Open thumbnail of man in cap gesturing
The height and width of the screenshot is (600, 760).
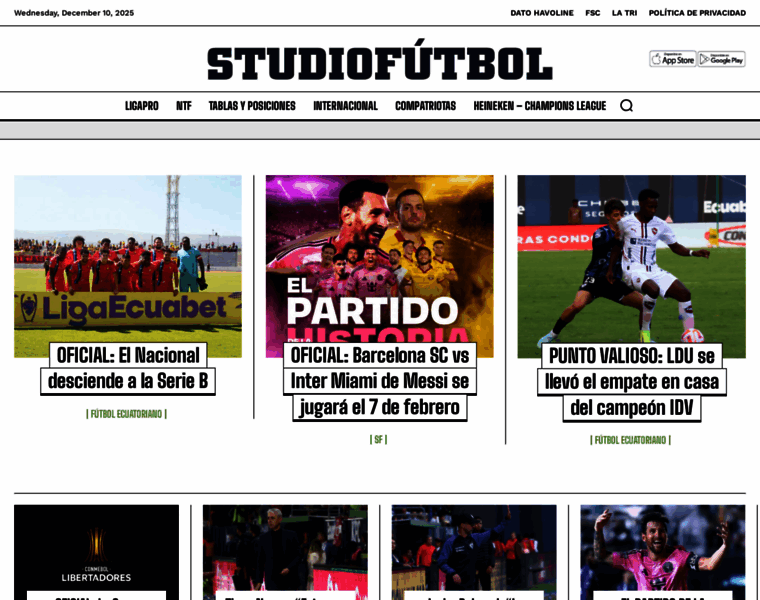tap(474, 553)
